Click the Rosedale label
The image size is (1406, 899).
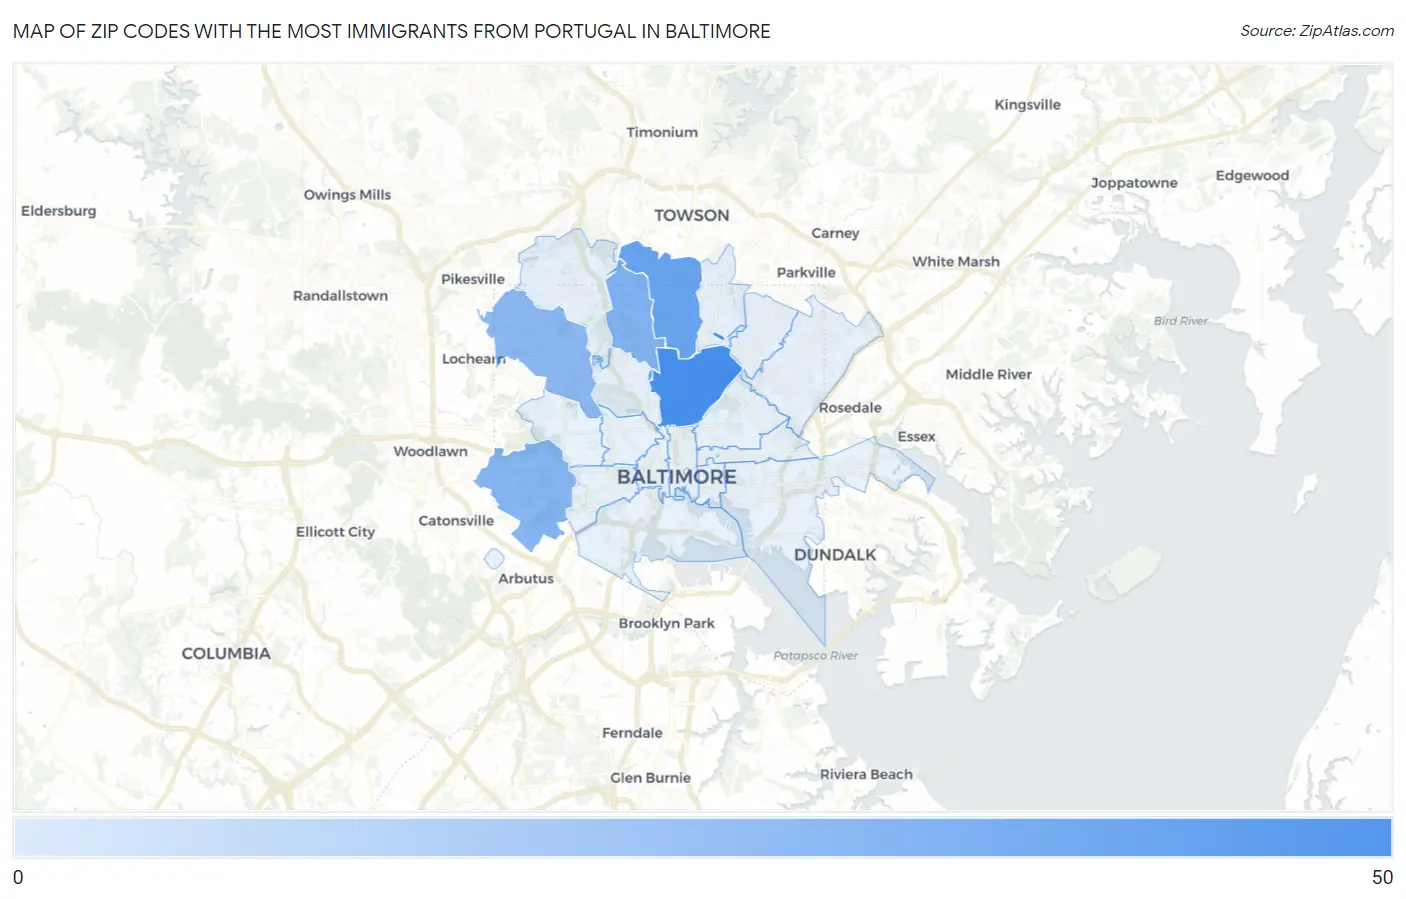pos(850,408)
